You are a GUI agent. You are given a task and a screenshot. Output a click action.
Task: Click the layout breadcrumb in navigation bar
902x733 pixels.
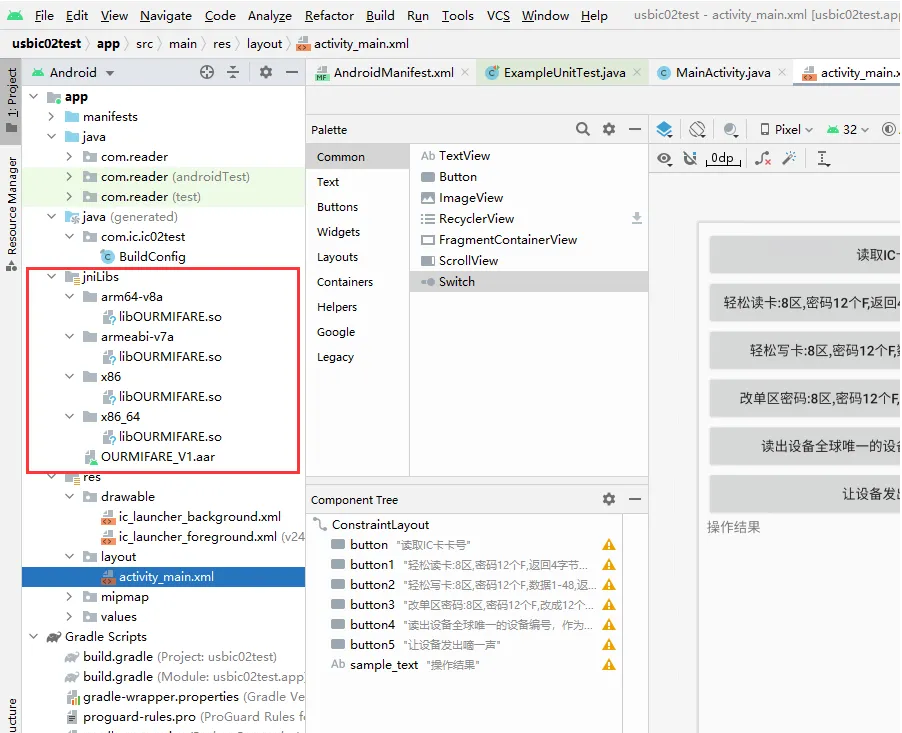coord(265,44)
